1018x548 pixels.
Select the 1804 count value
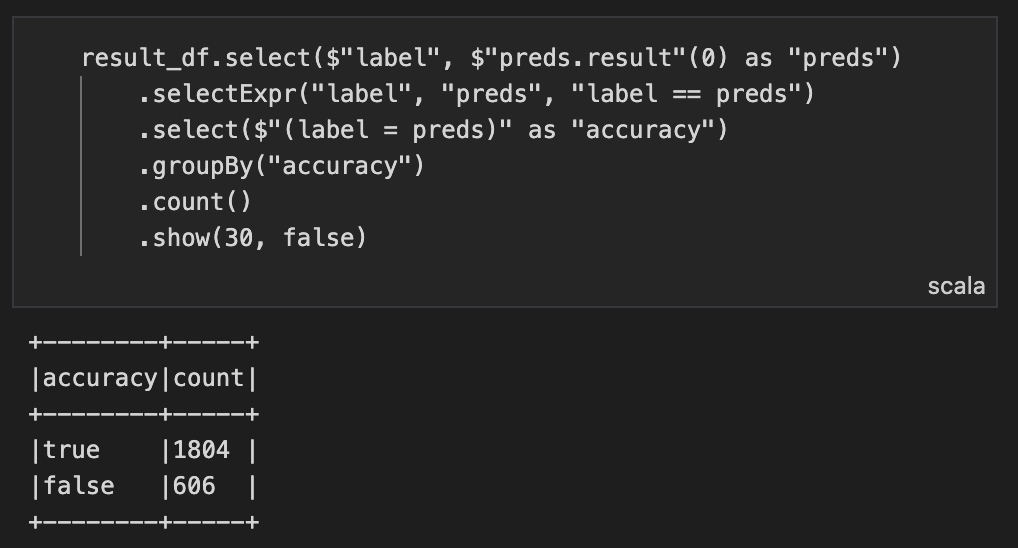tap(201, 450)
